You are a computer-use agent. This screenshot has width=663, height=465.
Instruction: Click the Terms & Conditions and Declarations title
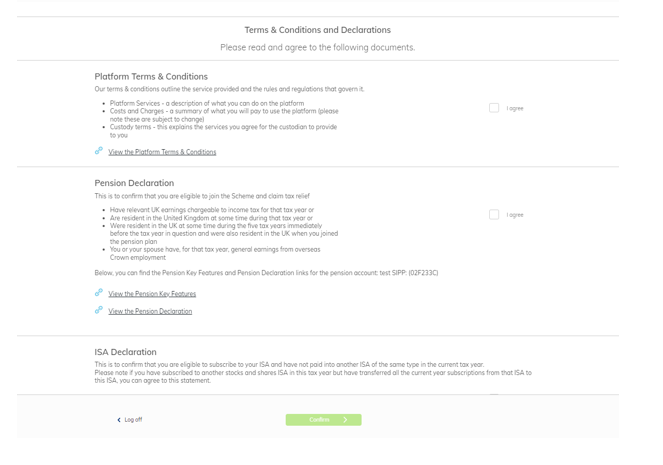click(318, 30)
